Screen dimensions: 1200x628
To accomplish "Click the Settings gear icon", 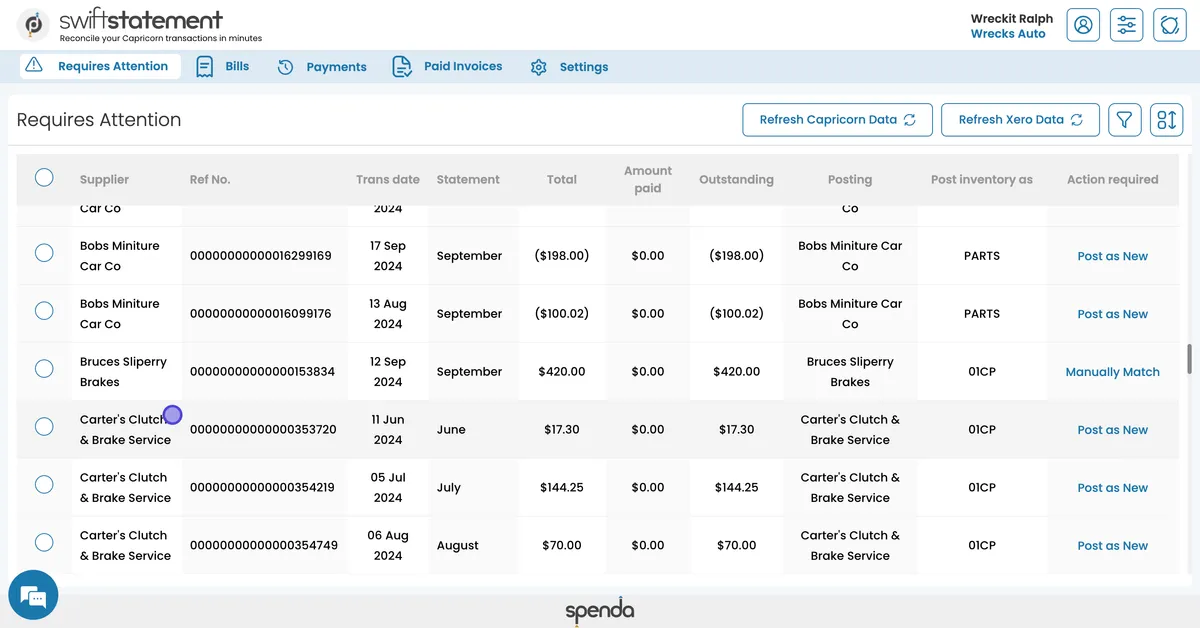I will click(x=539, y=67).
